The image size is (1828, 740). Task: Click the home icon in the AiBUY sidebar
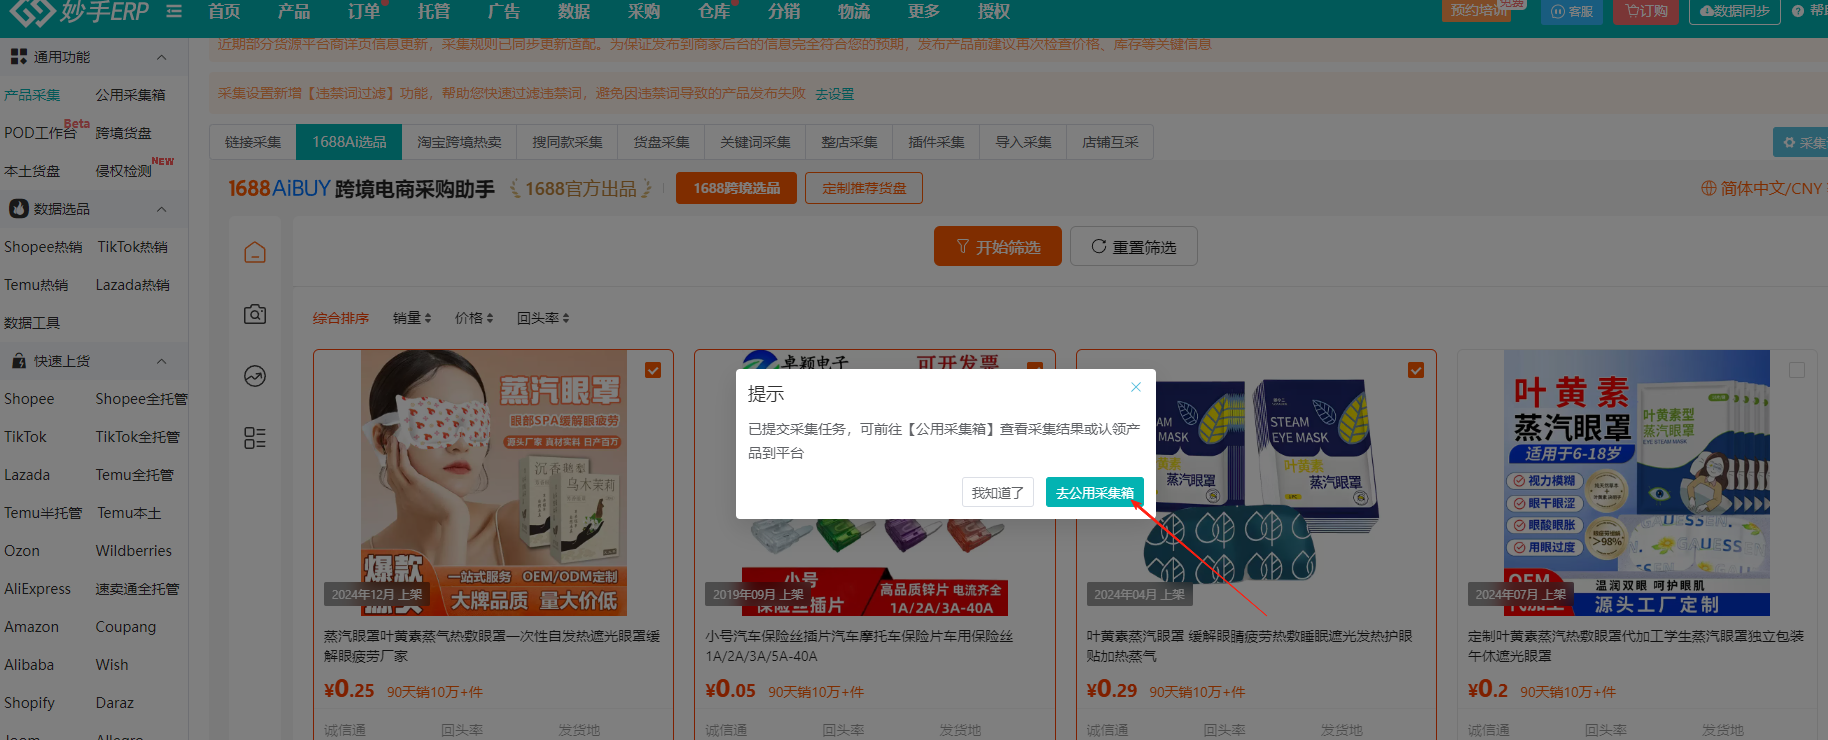[255, 252]
